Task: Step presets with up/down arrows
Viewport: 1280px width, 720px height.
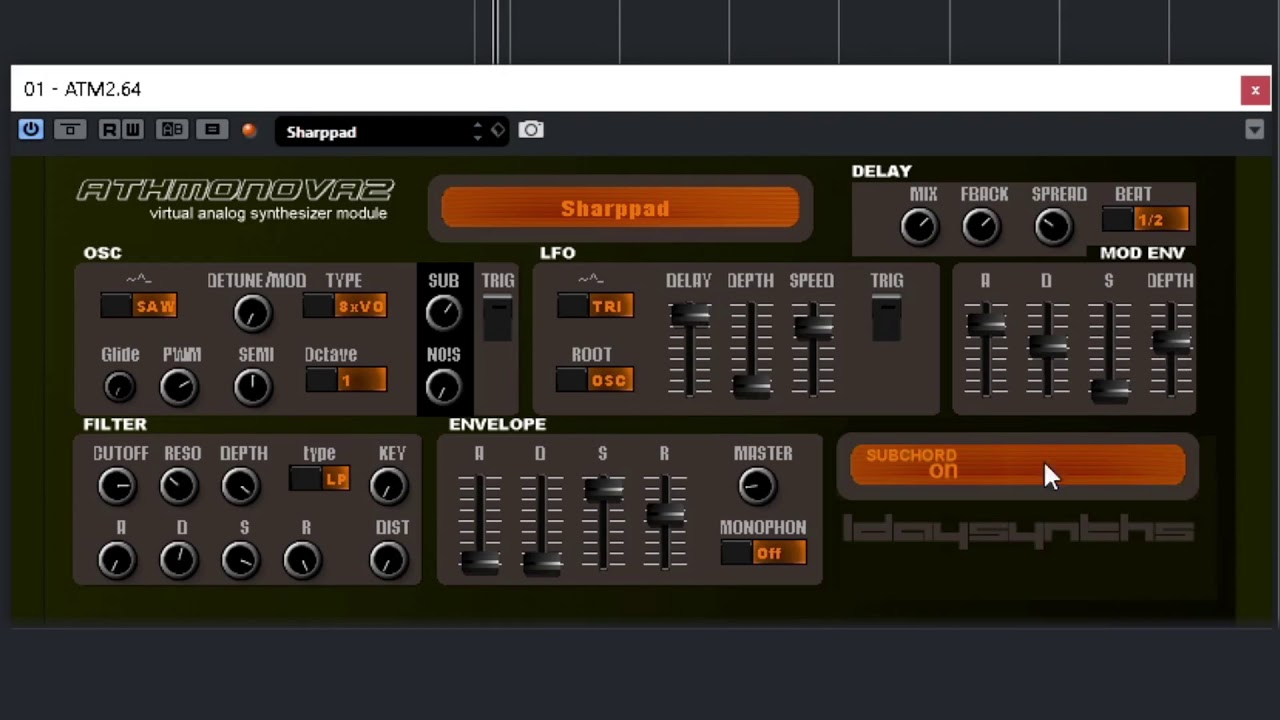Action: coord(477,131)
